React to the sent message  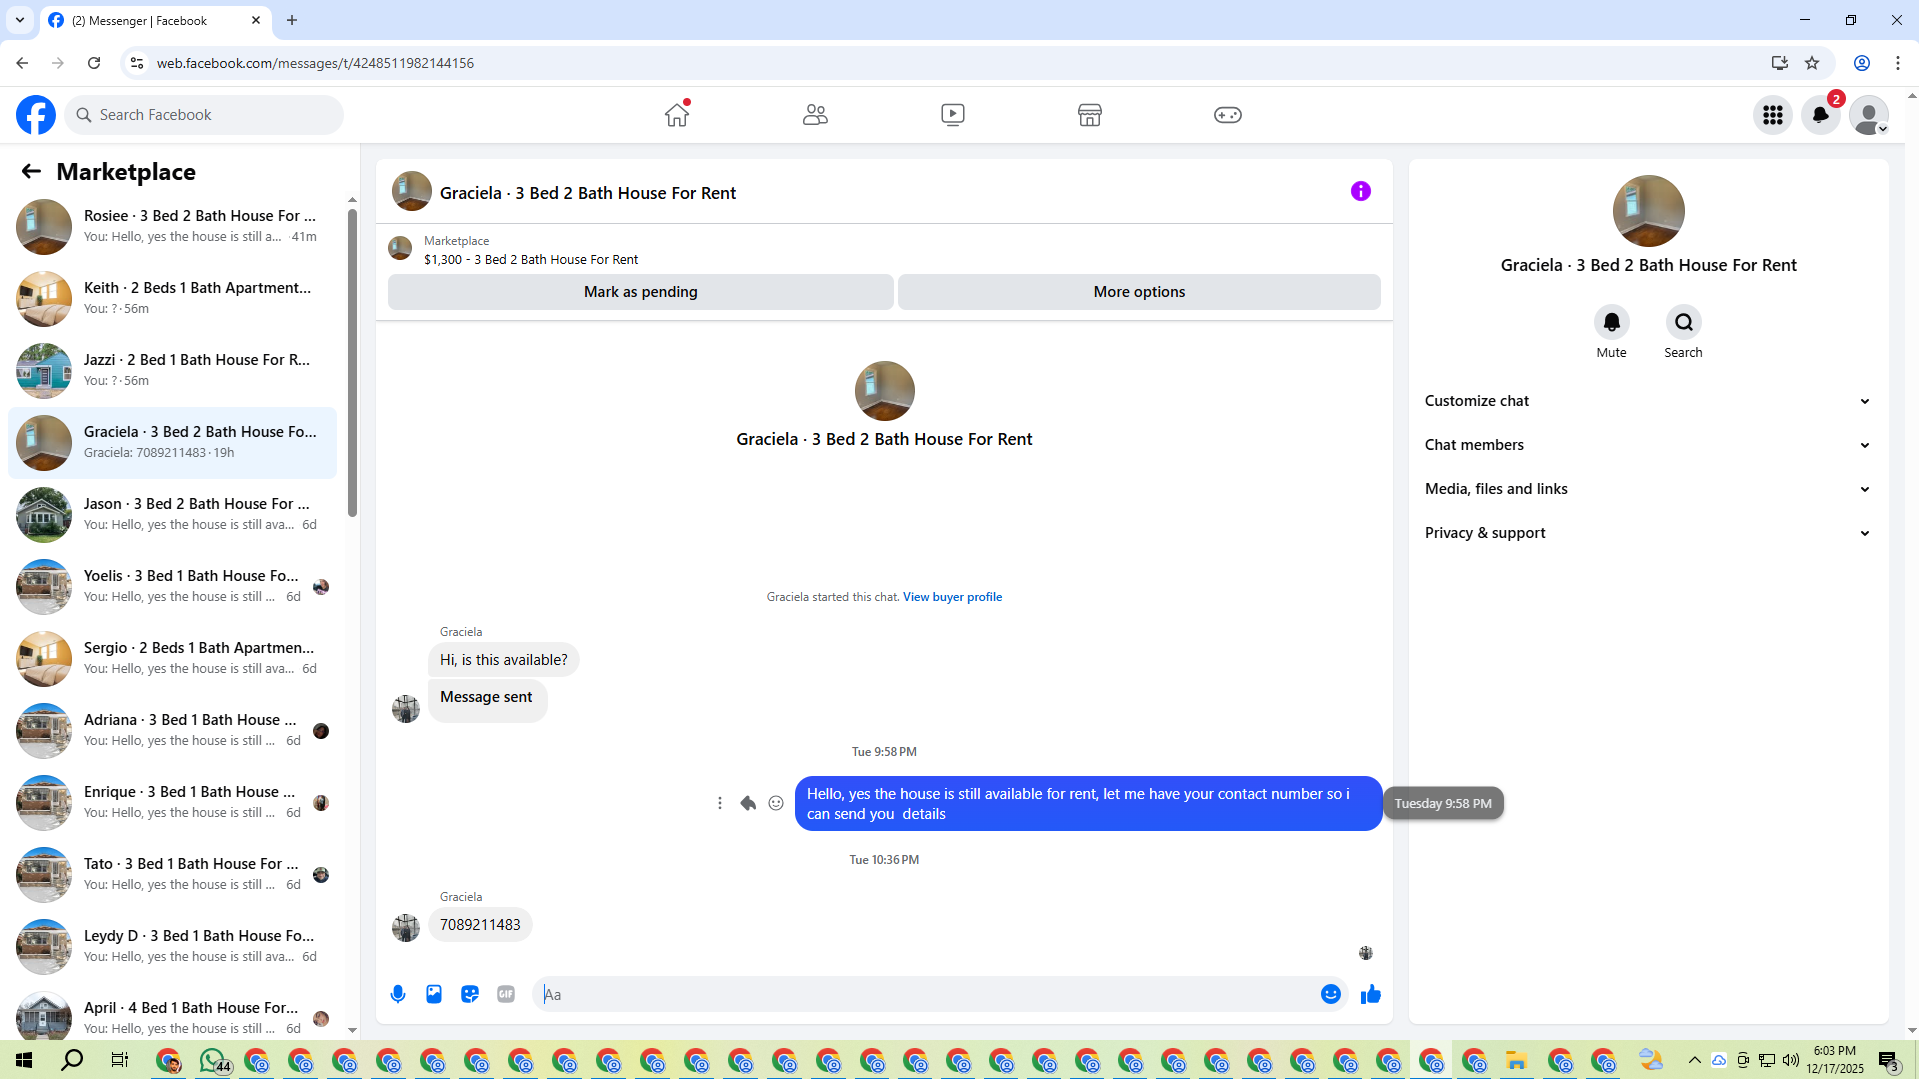pos(776,803)
